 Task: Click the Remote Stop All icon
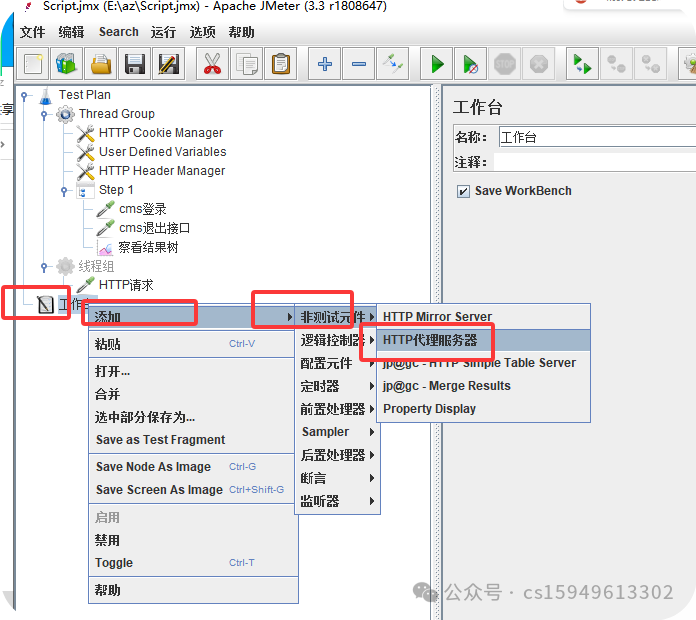pos(616,64)
